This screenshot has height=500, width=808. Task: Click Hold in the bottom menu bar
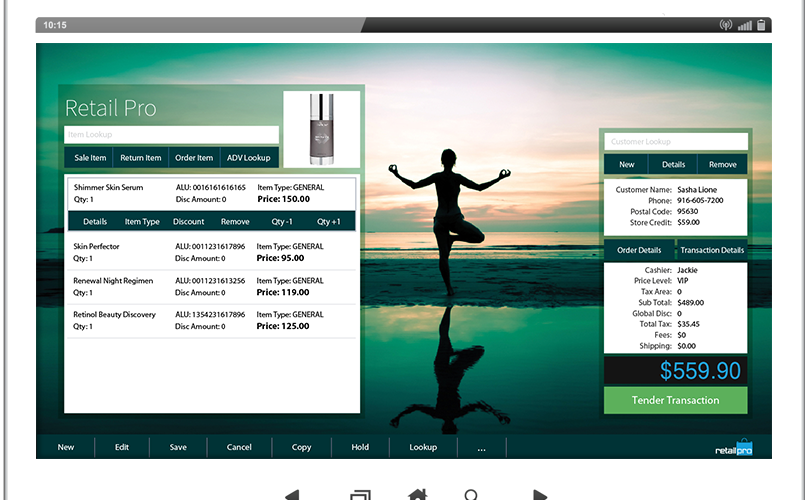(360, 447)
